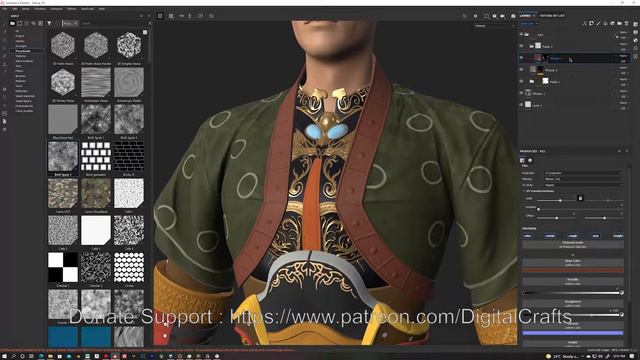Viewport: 640px width, 360px height.
Task: Open the UV Wrap dropdown
Action: coord(584,185)
